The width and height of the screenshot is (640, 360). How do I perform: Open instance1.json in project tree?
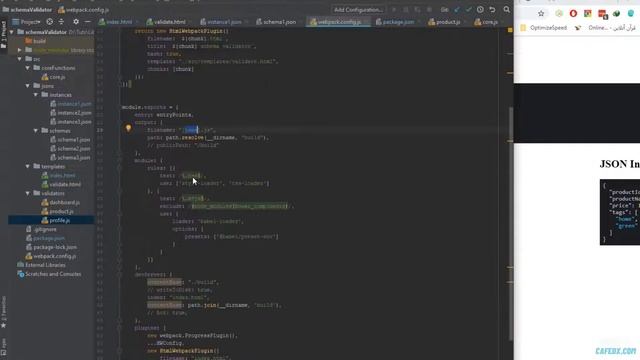[70, 104]
